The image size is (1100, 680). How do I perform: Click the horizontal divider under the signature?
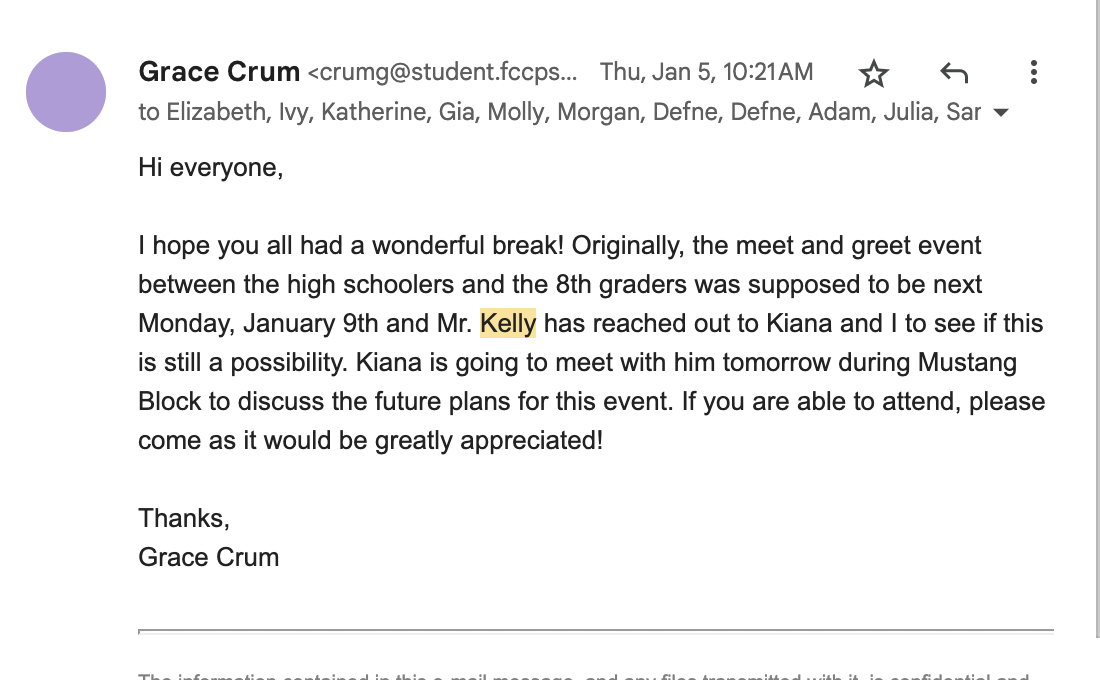(595, 631)
